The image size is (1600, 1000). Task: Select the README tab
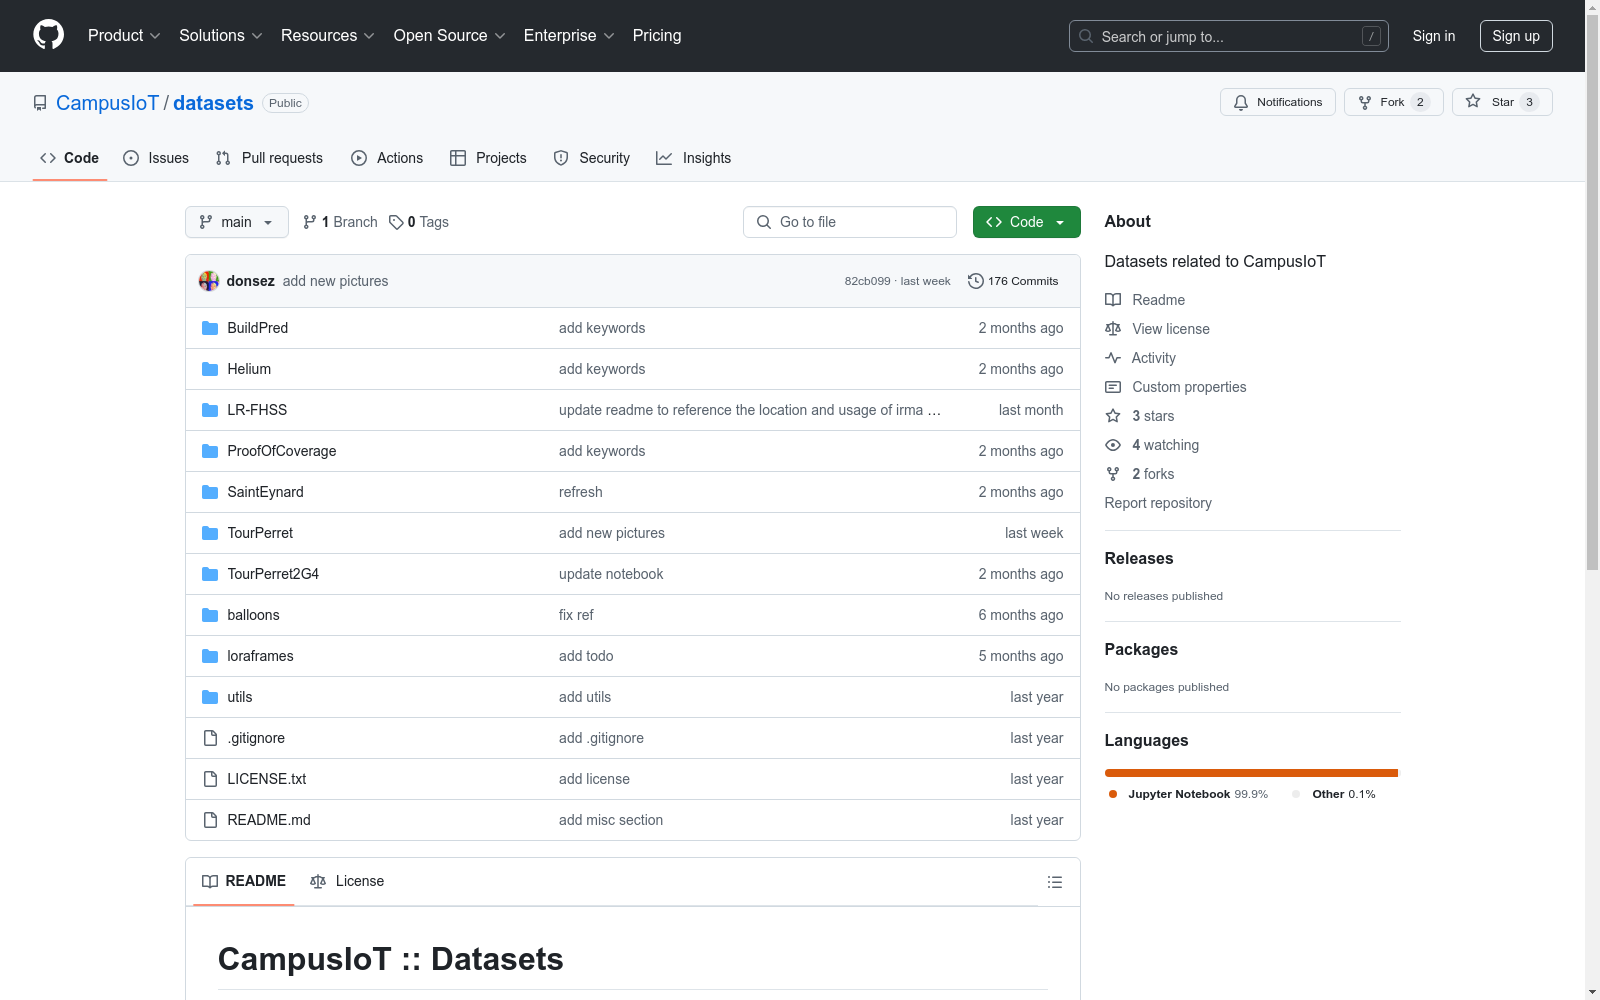coord(244,881)
